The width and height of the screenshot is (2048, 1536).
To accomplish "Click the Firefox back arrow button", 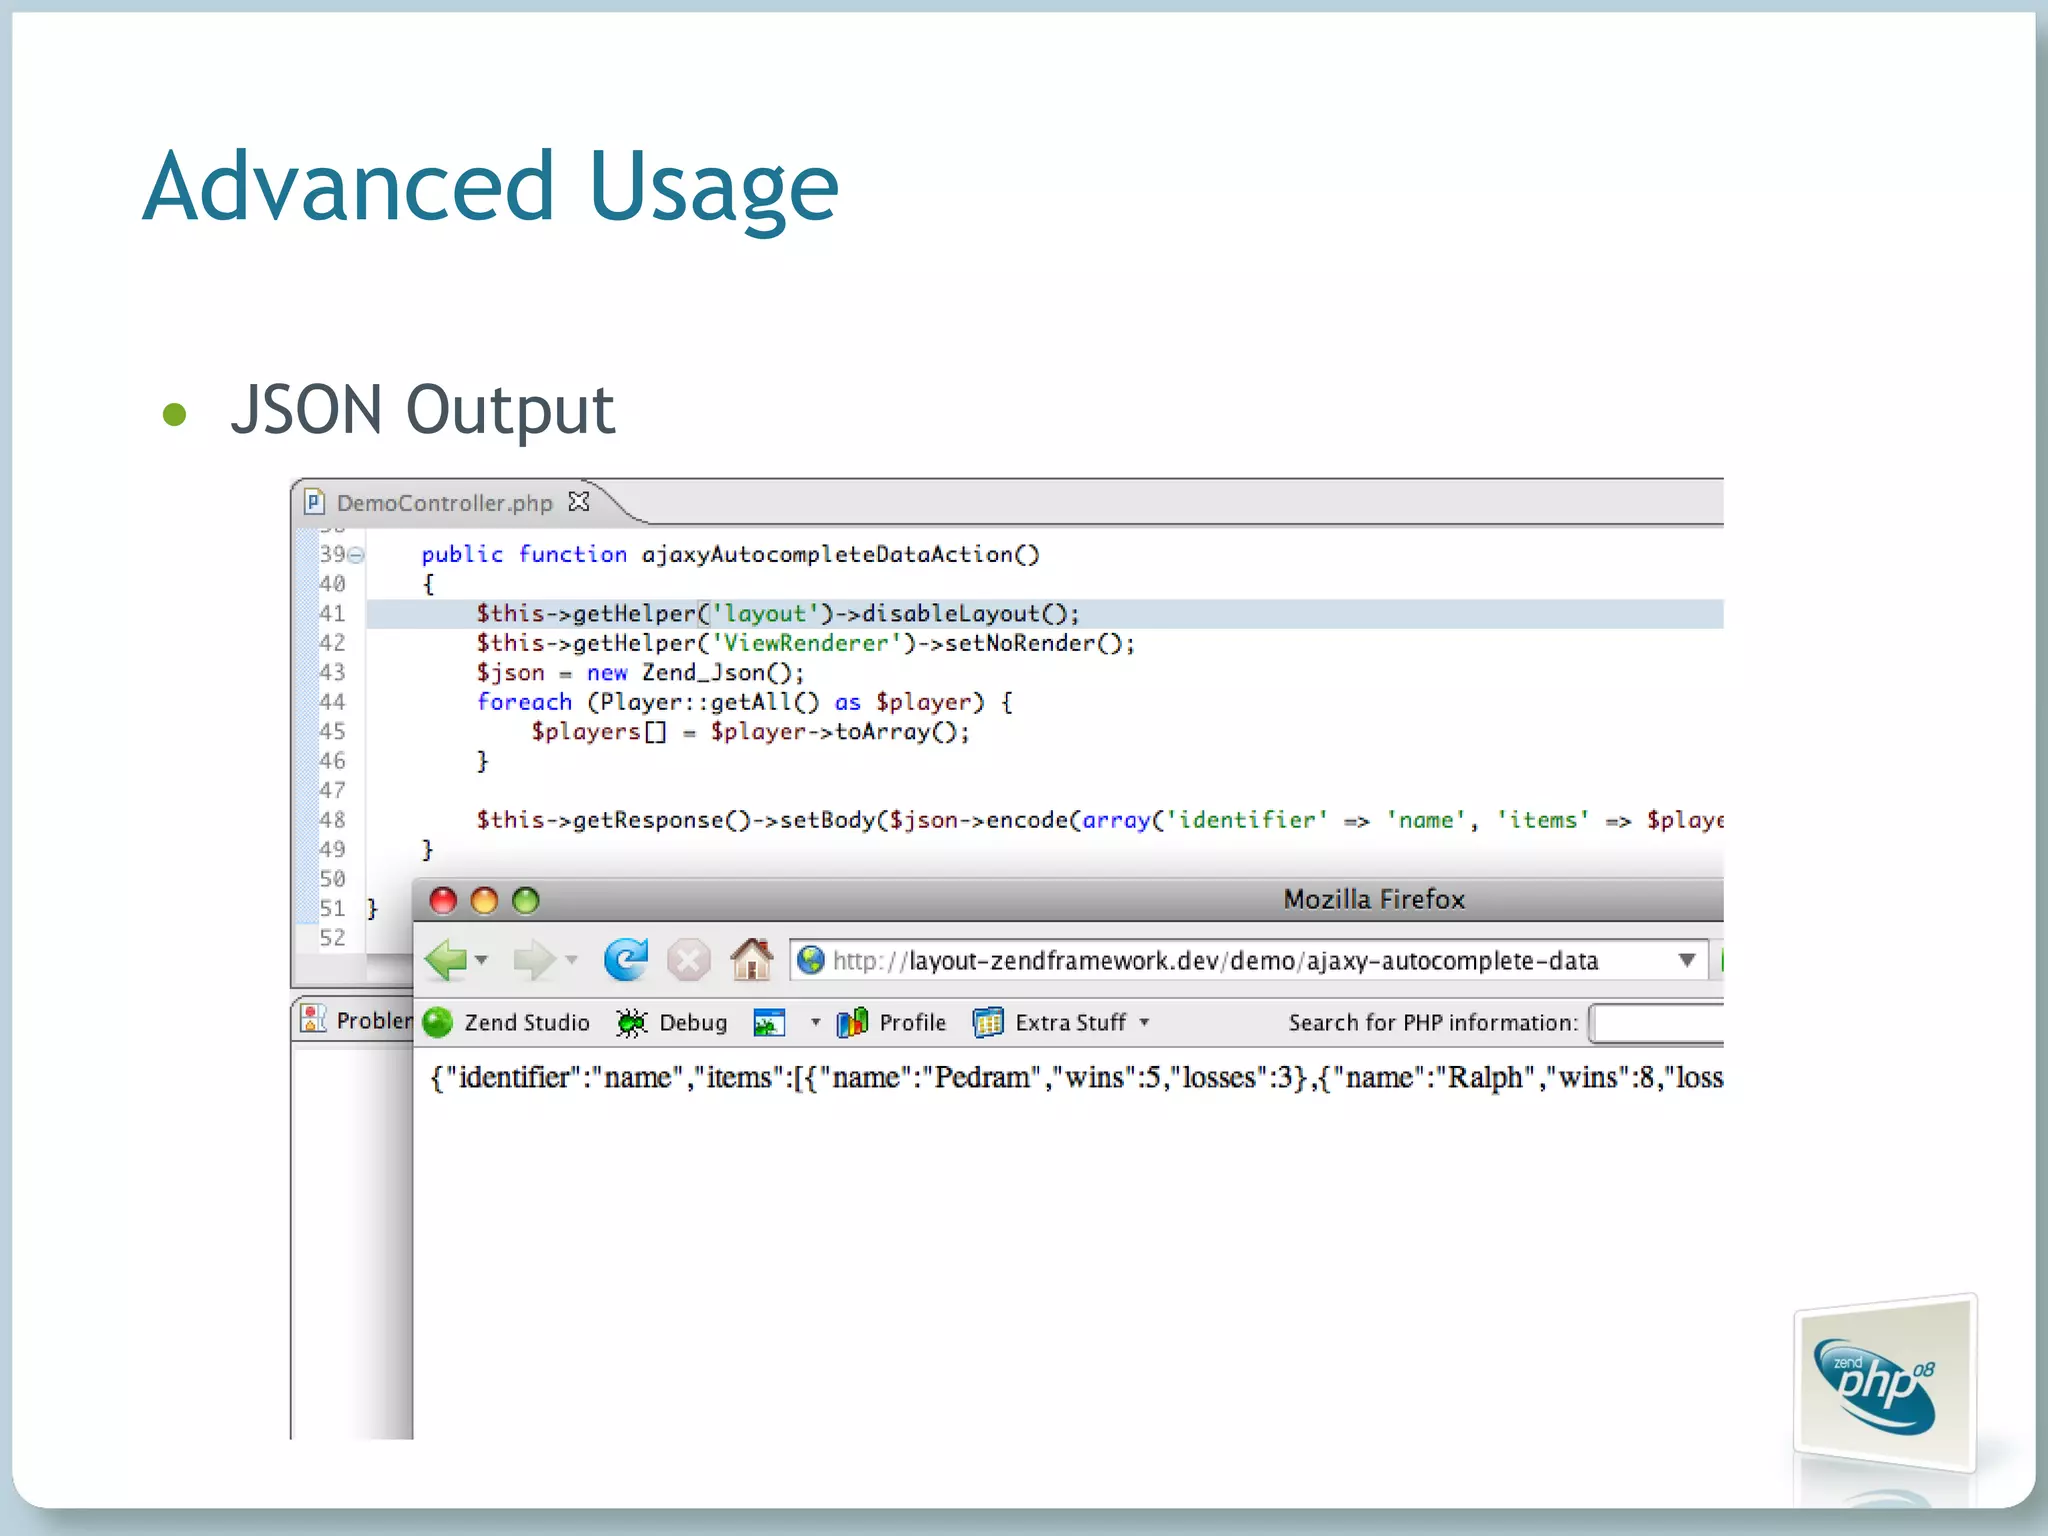I will coord(445,960).
